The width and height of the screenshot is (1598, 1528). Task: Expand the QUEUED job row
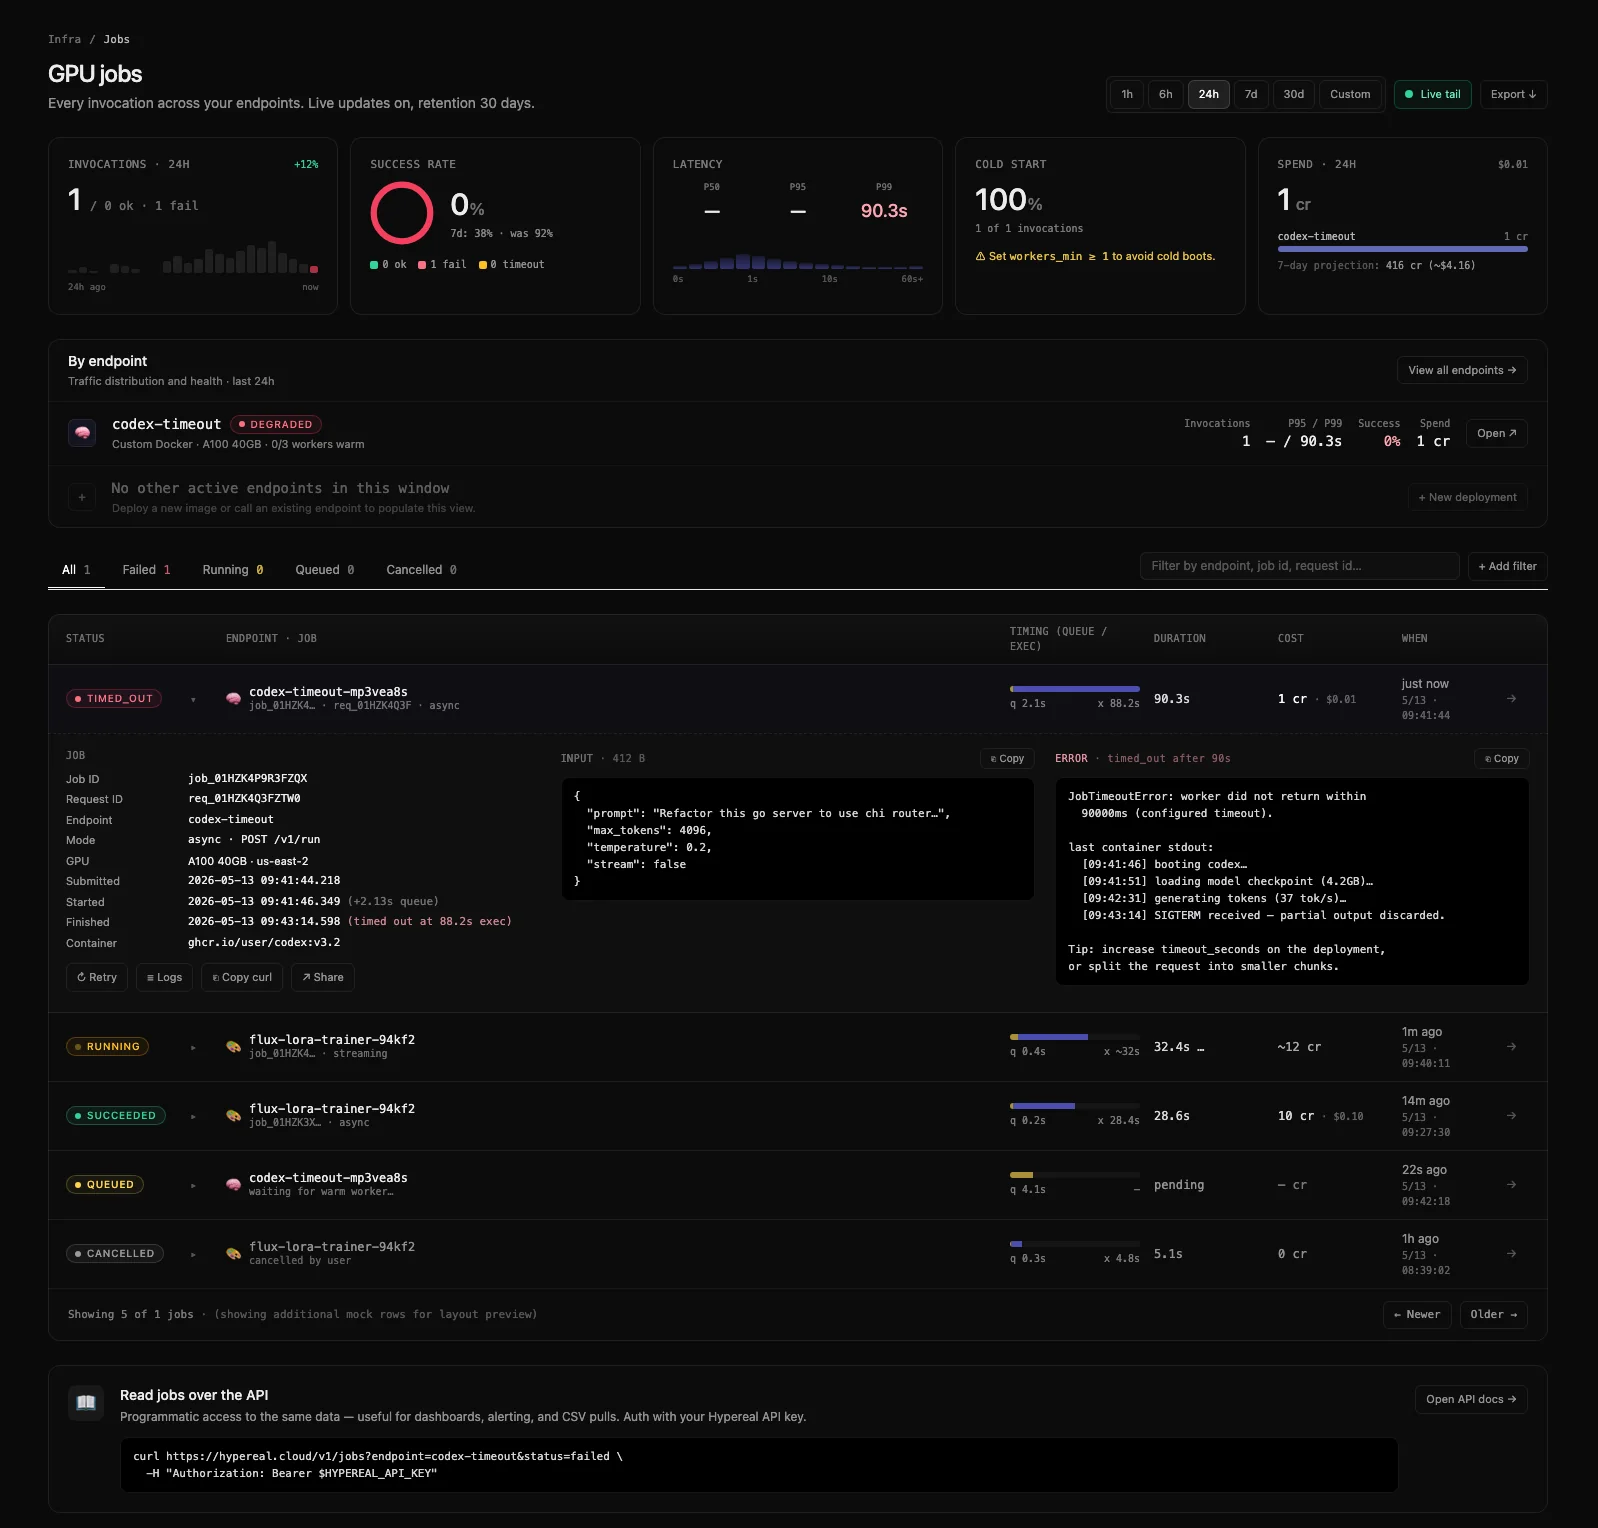tap(193, 1186)
